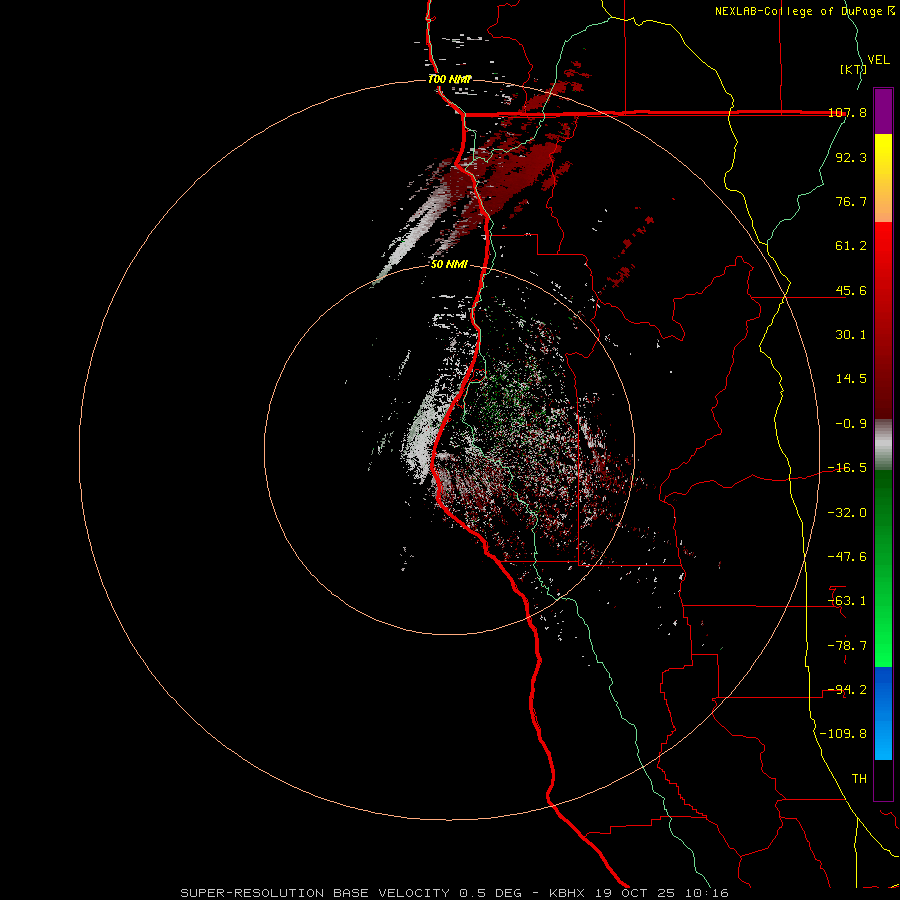The image size is (900, 900).
Task: Click the -109.8 velocity scale value
Action: pyautogui.click(x=843, y=734)
